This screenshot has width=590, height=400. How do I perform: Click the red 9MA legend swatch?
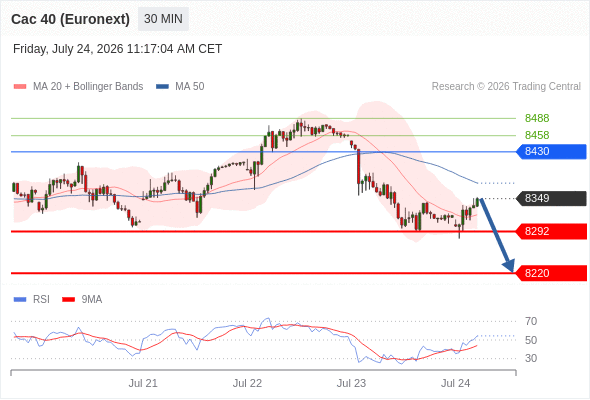pyautogui.click(x=68, y=300)
